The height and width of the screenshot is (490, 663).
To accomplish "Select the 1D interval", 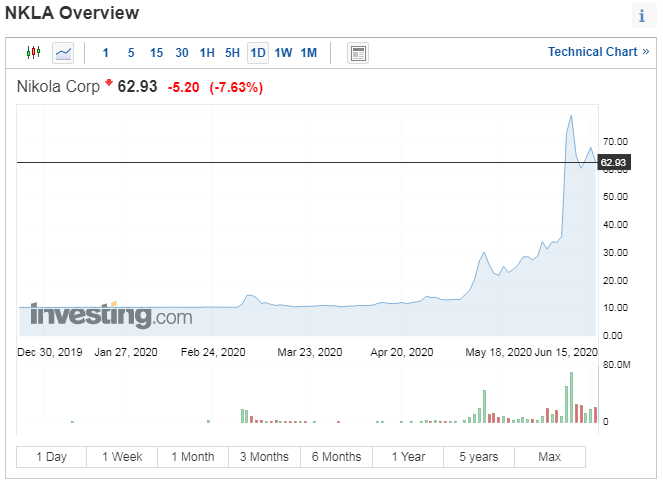I will (x=258, y=53).
